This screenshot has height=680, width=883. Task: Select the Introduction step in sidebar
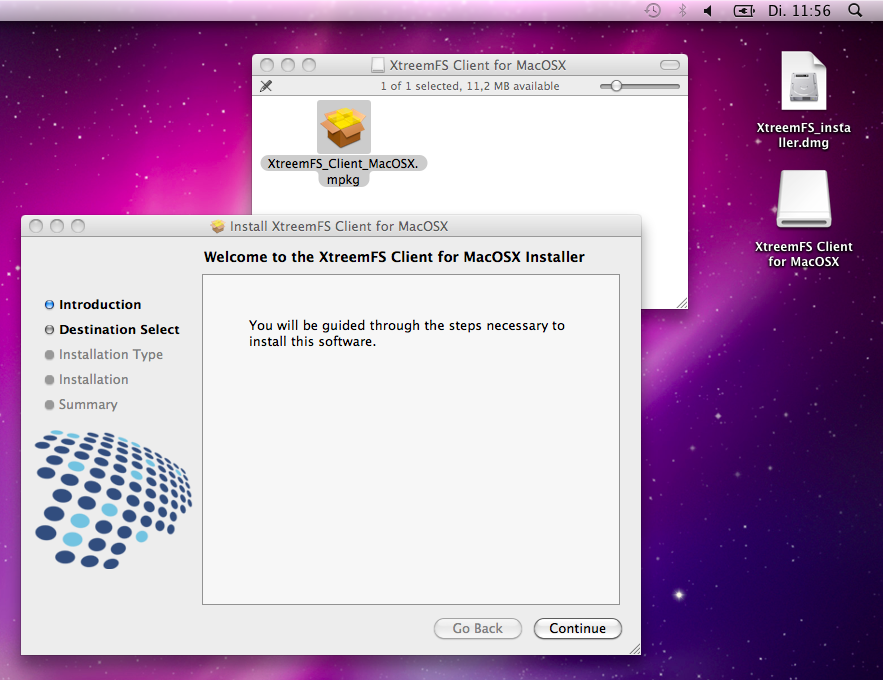[99, 305]
